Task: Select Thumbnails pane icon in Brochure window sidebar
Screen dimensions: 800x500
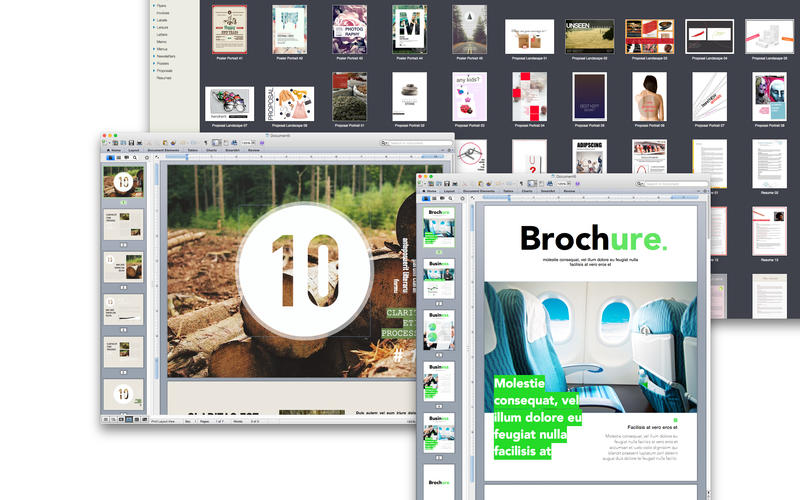Action: coord(426,198)
